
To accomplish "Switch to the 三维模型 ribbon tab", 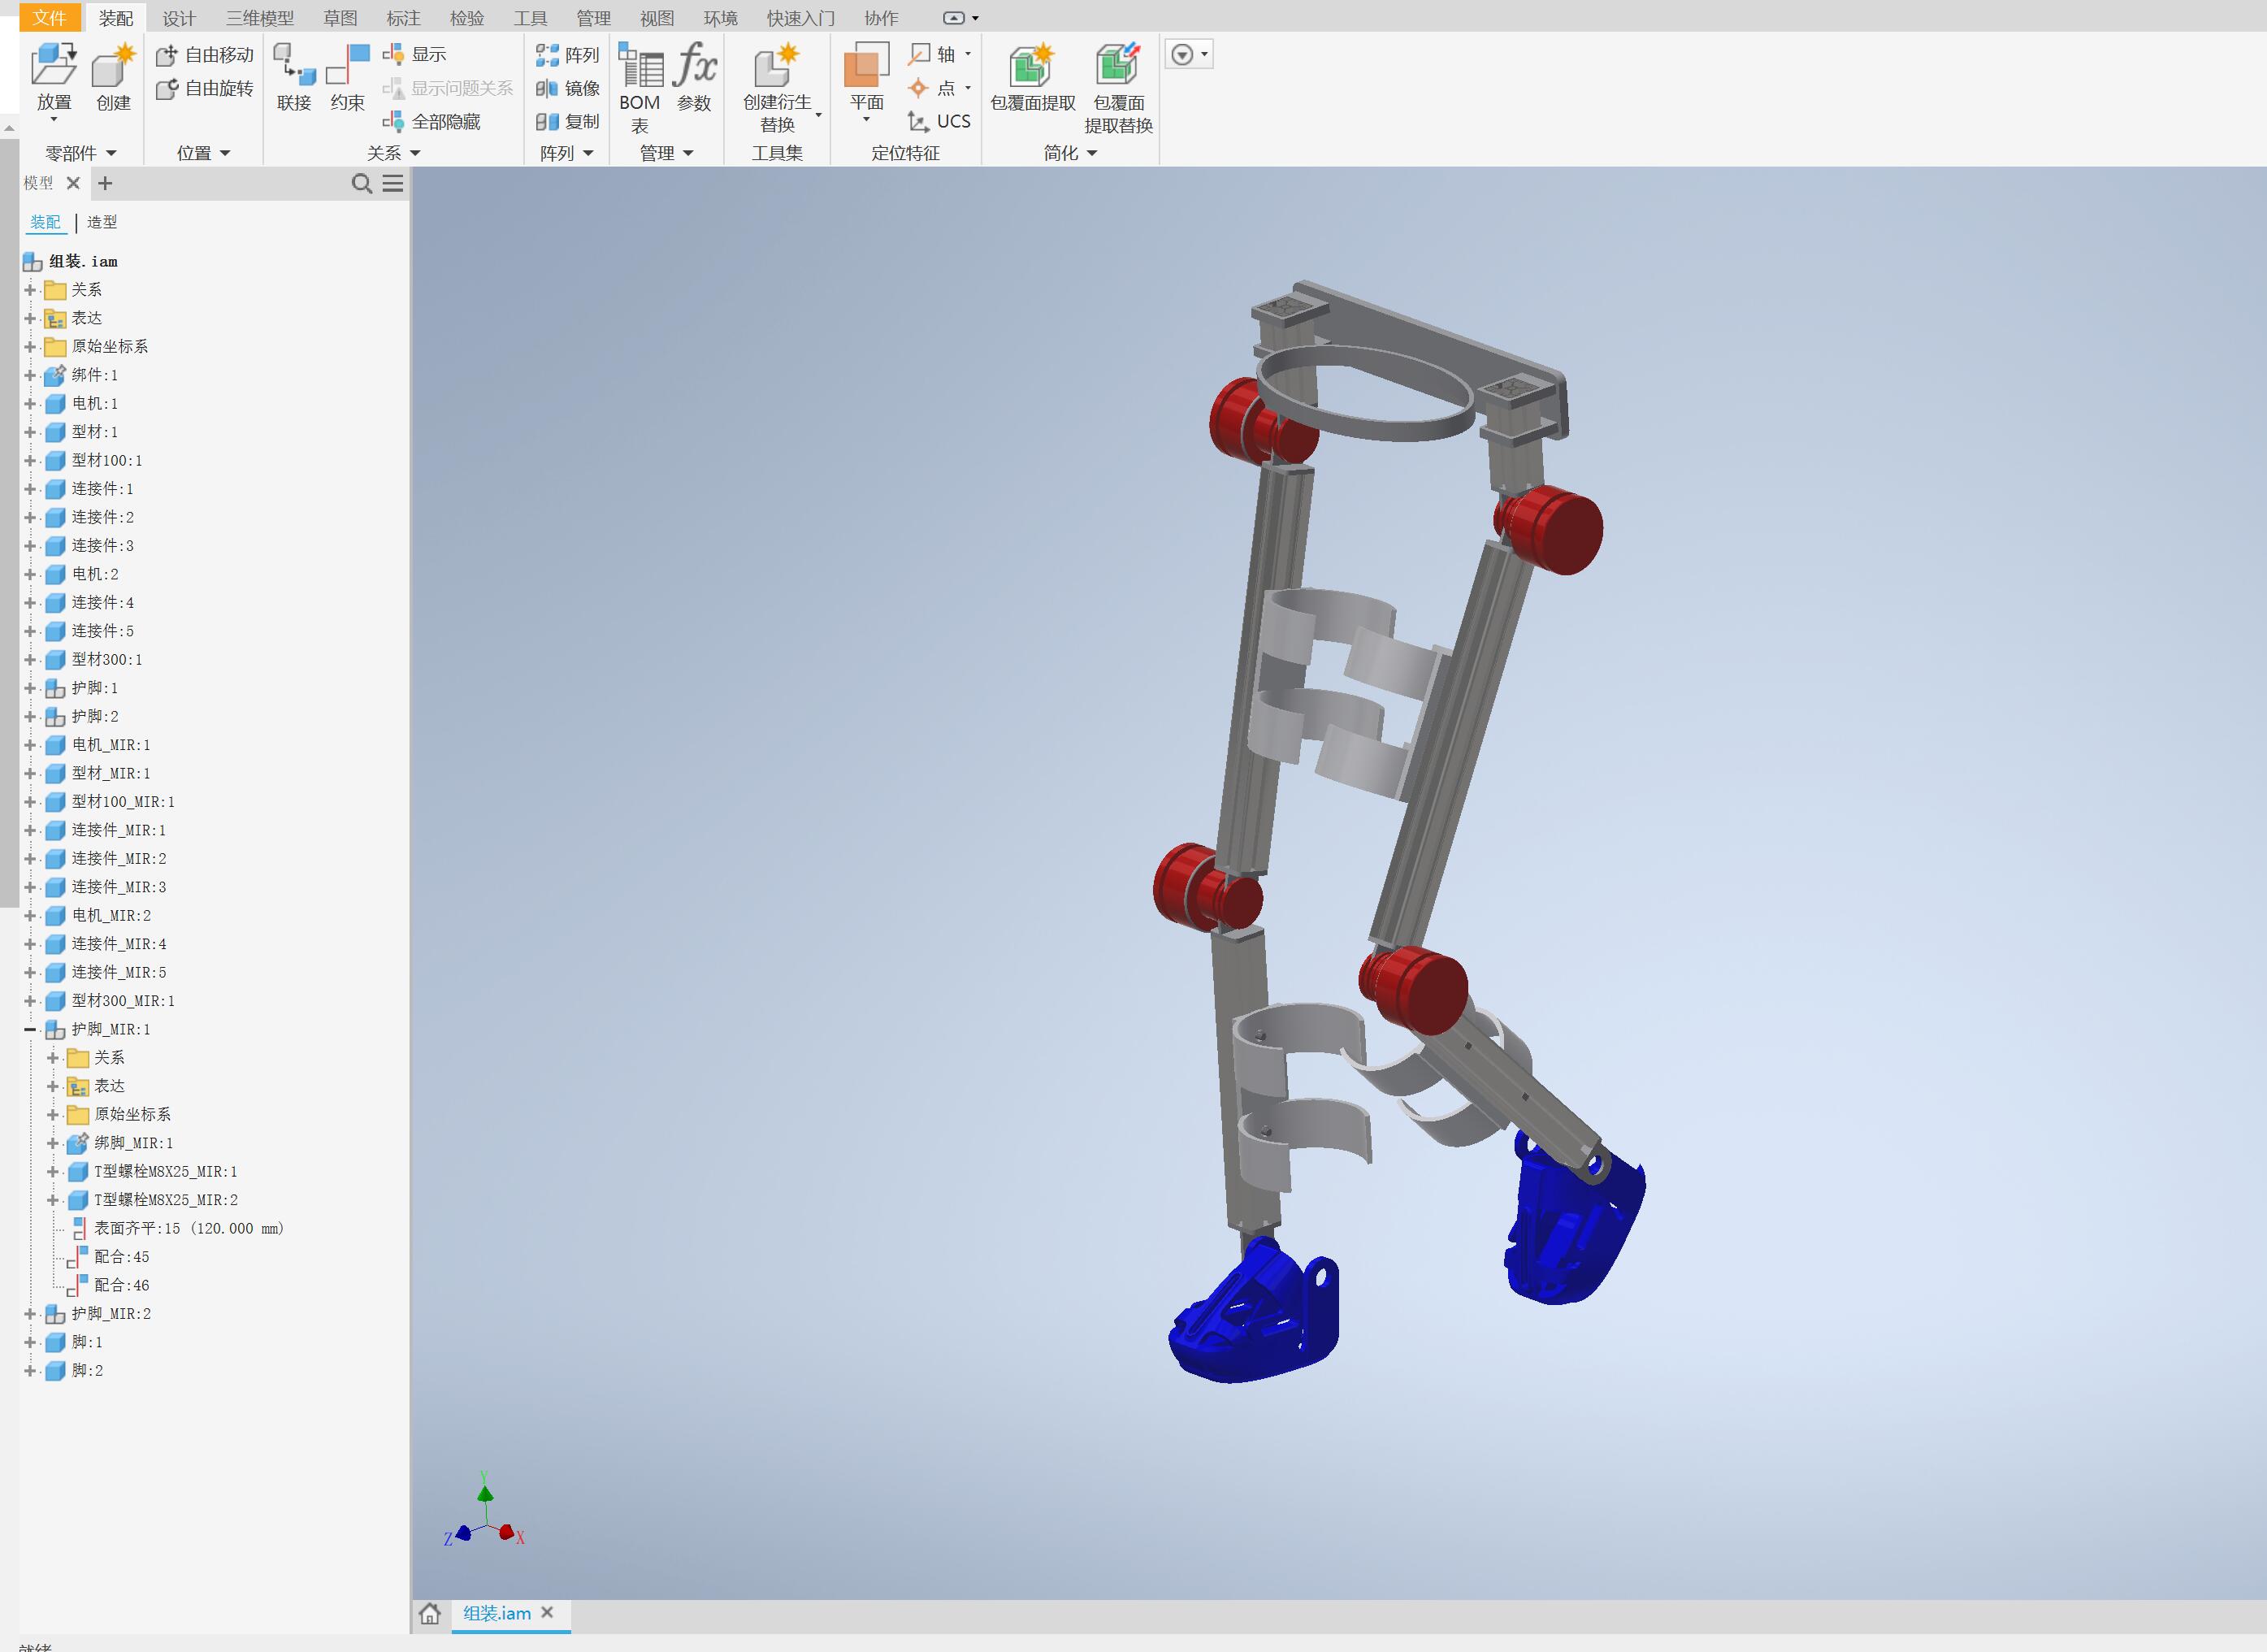I will click(x=259, y=18).
